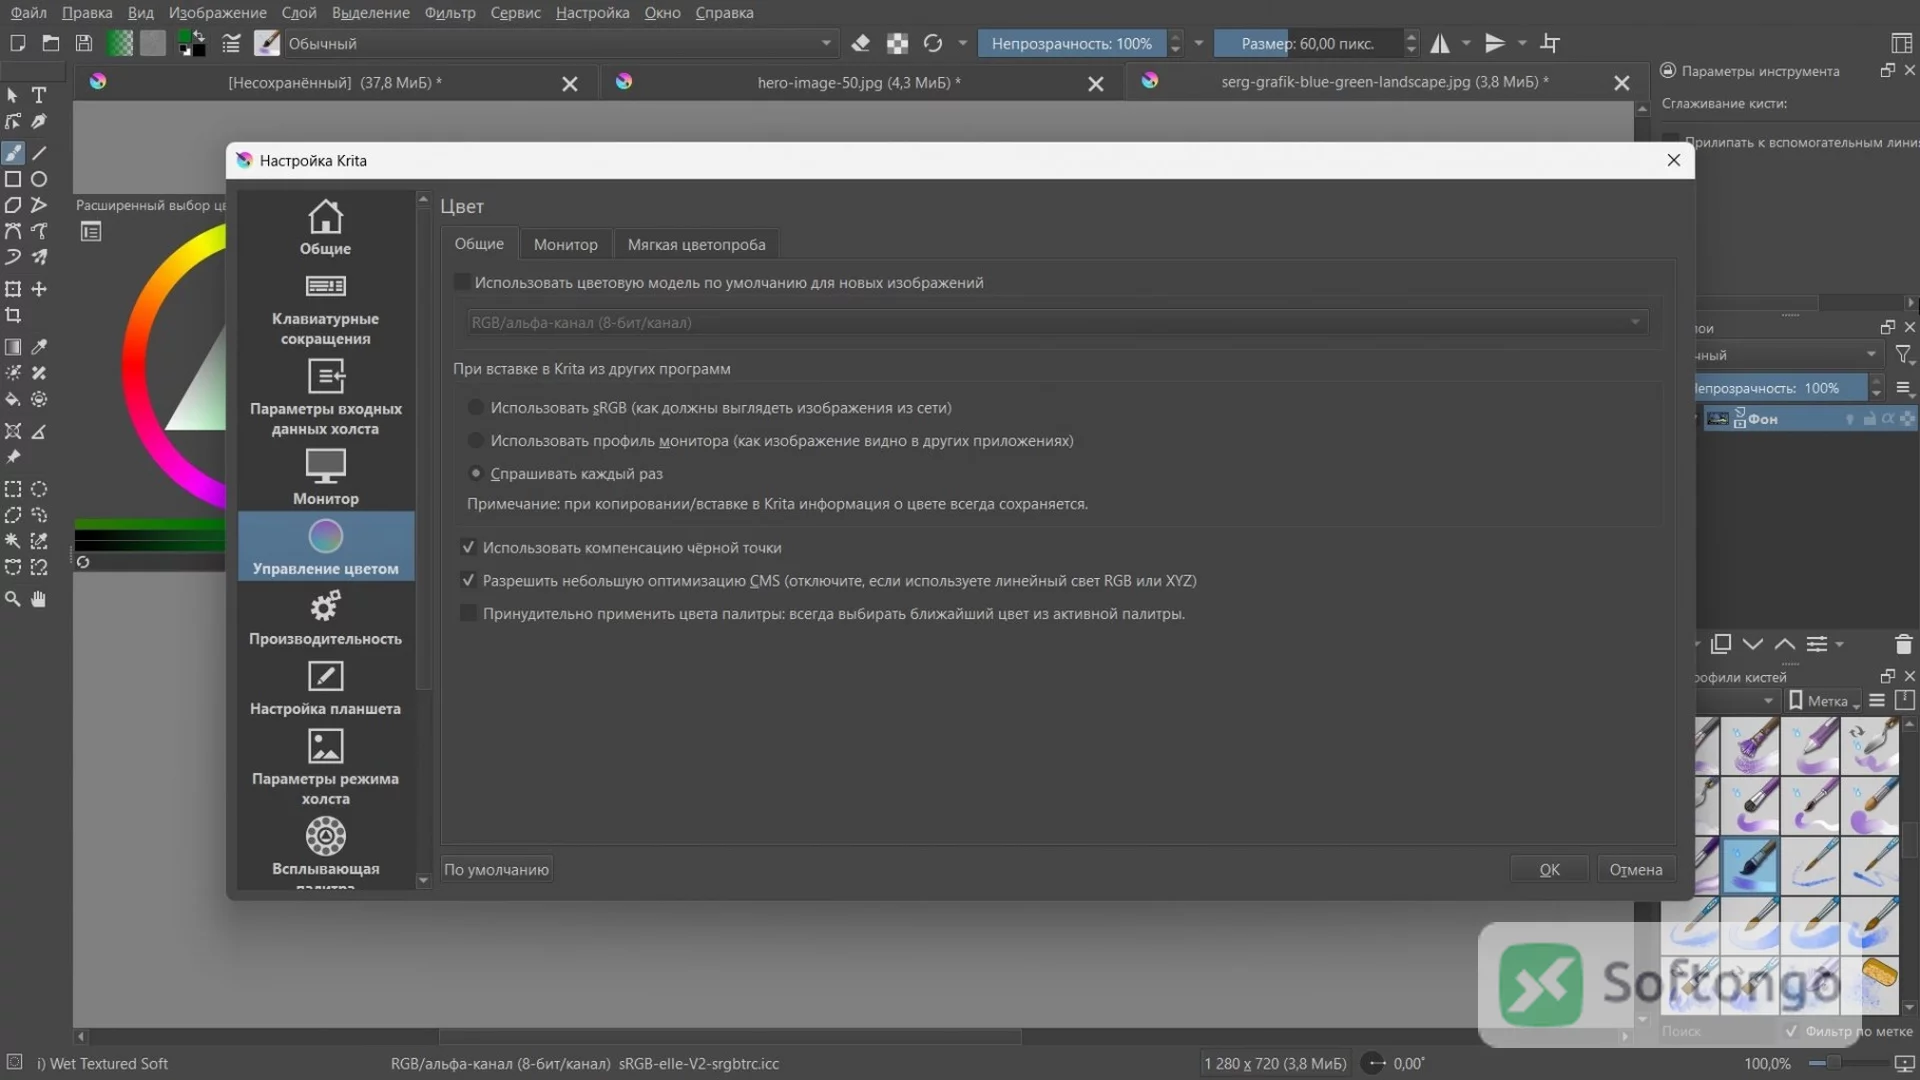Screen dimensions: 1920x1080
Task: Select the Ellipse tool in toolbox
Action: click(39, 179)
